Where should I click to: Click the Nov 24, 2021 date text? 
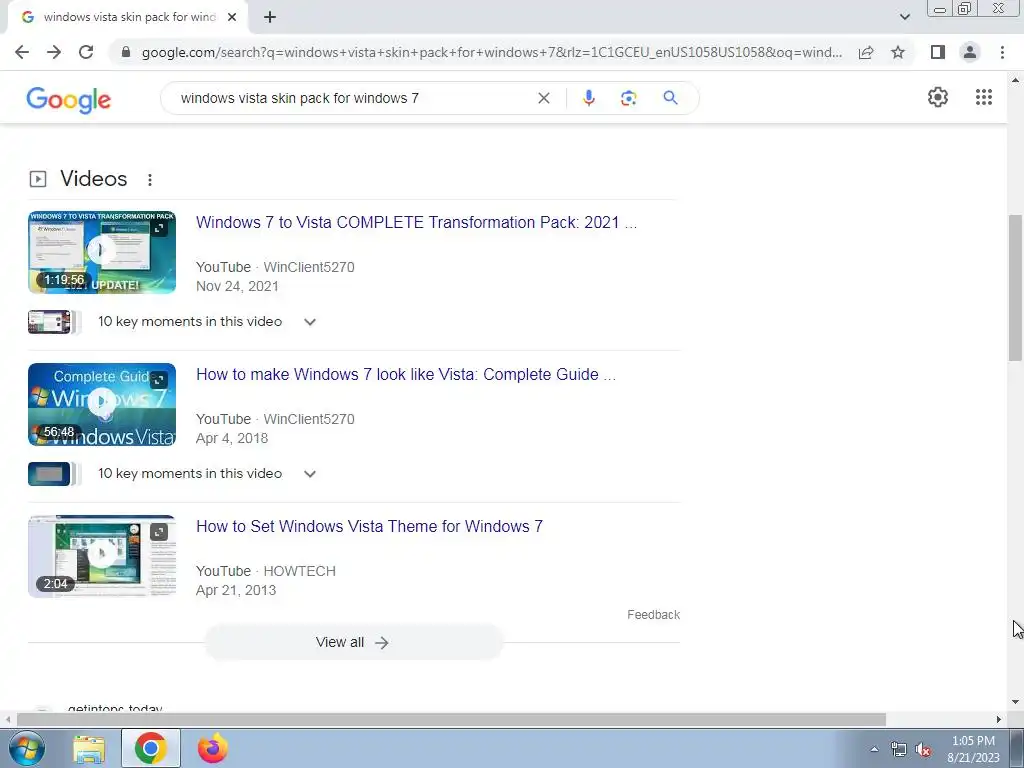(237, 287)
